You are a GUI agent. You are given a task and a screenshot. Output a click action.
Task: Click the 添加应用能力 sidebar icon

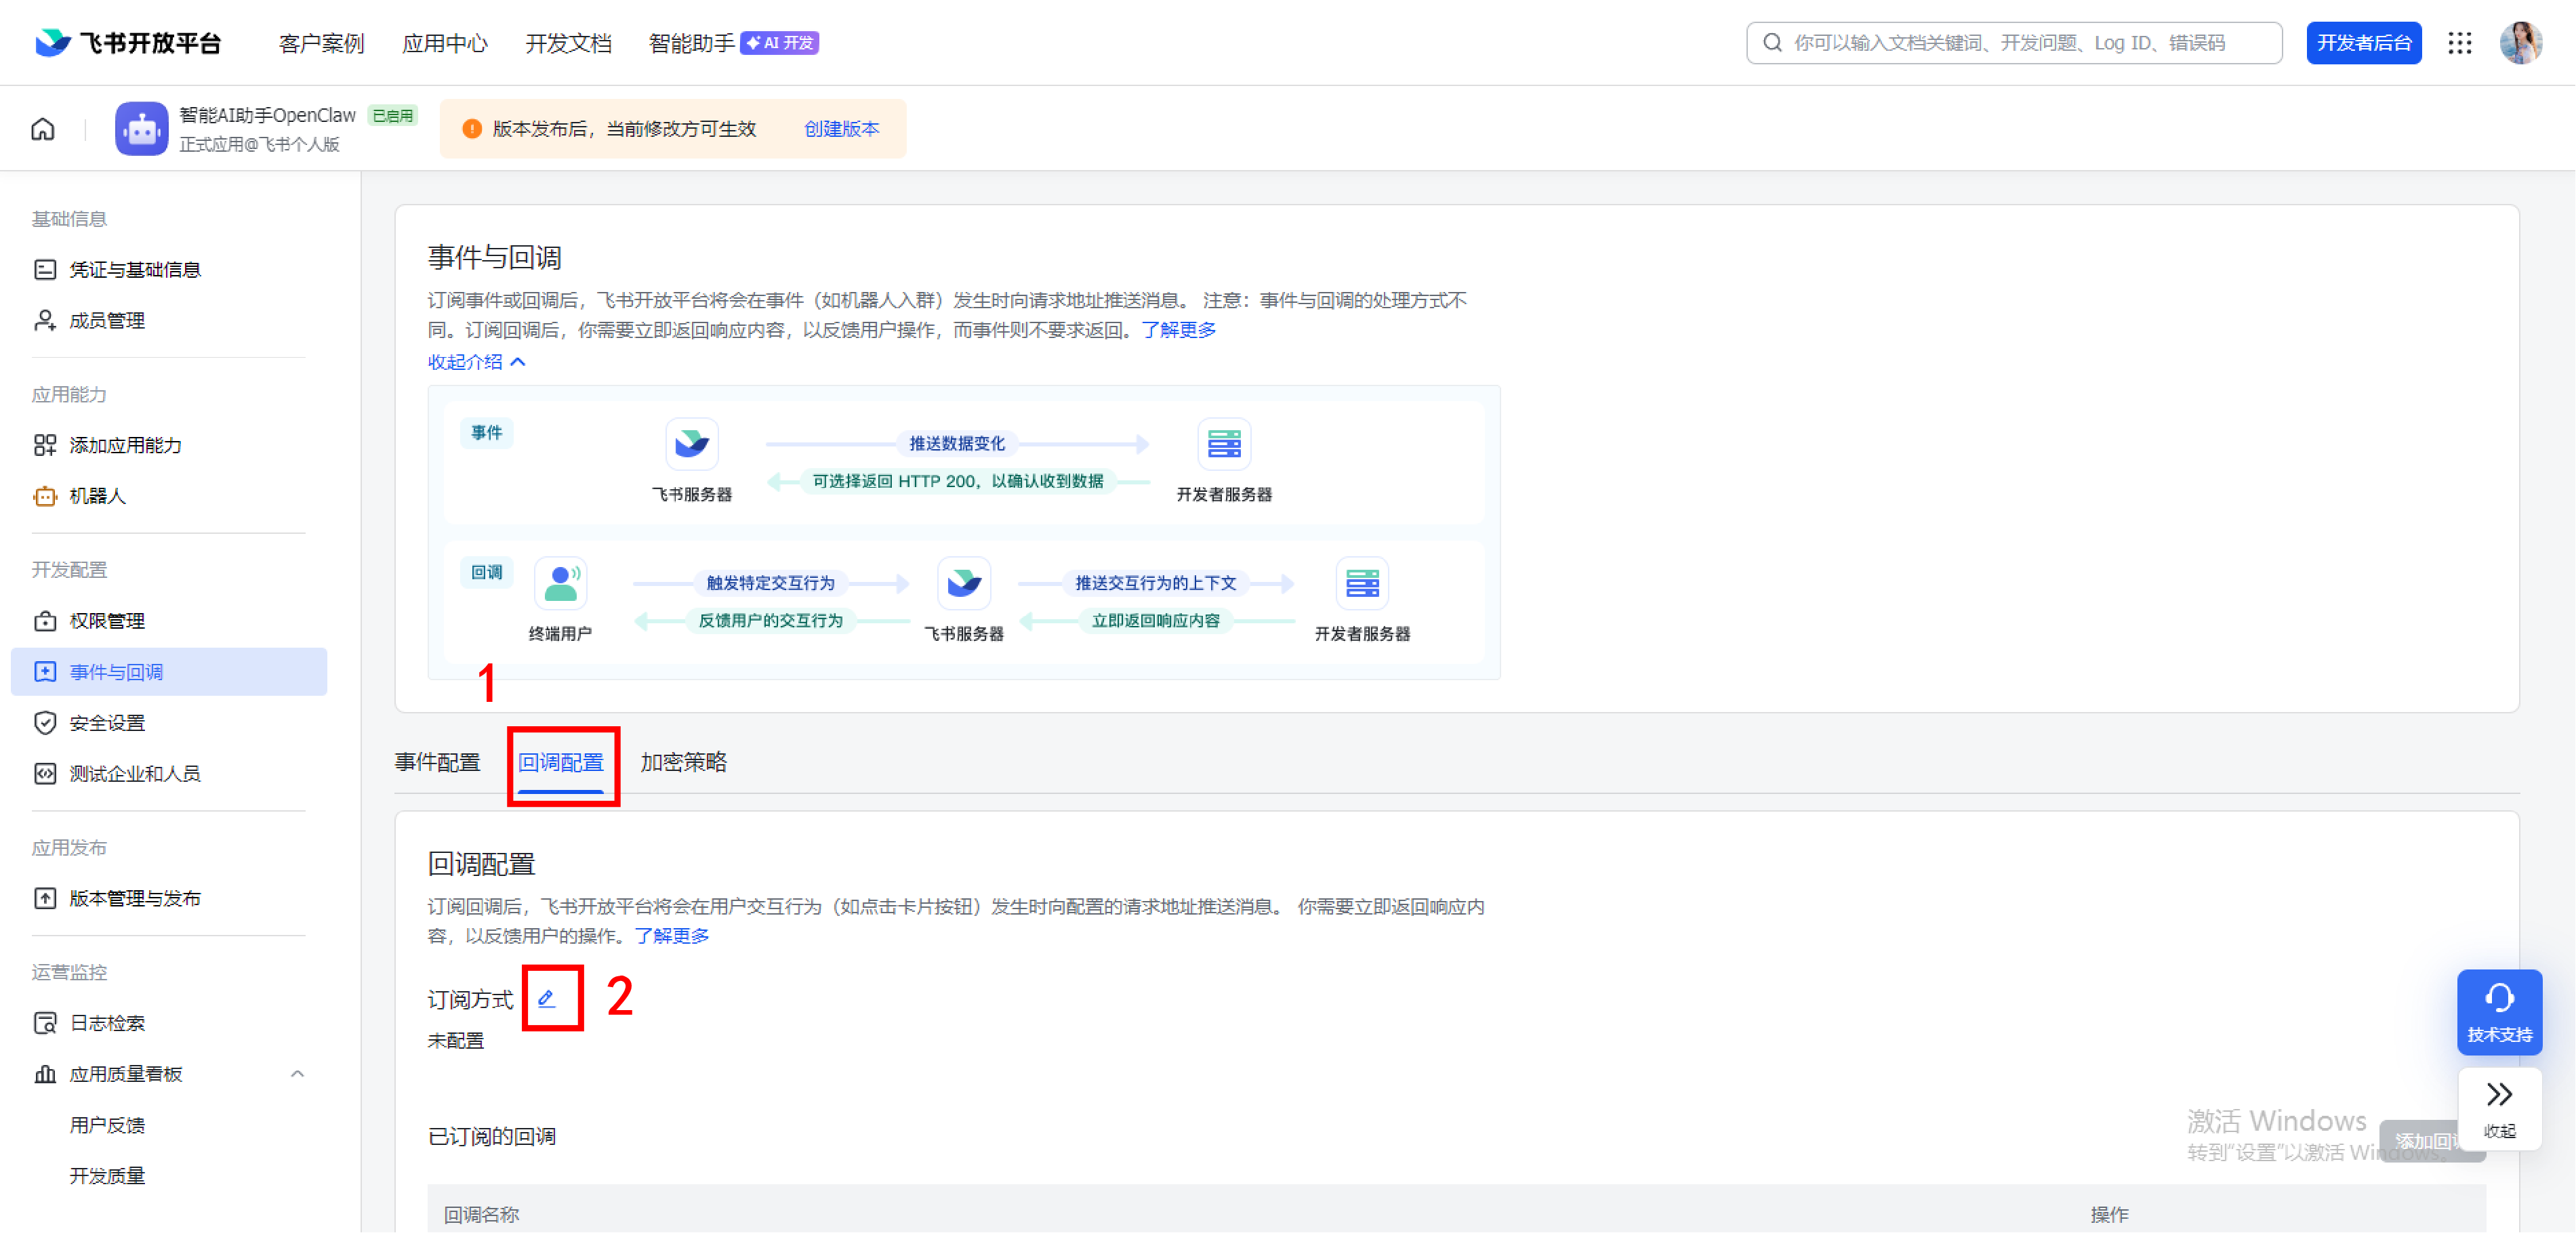(44, 445)
